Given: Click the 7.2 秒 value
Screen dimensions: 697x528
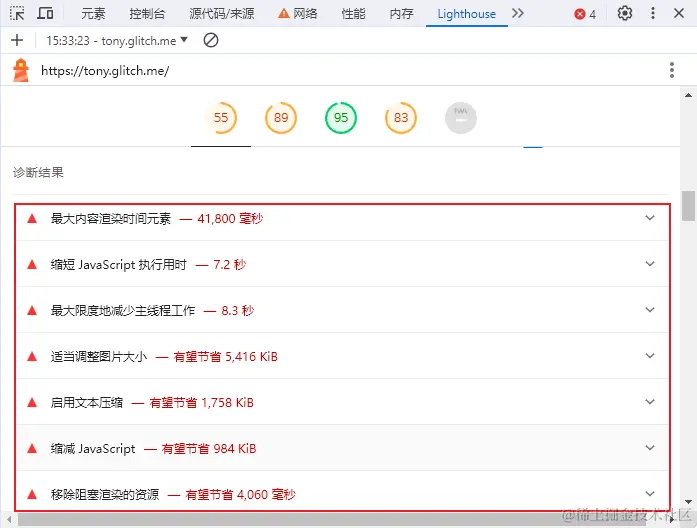Looking at the screenshot, I should (x=229, y=265).
